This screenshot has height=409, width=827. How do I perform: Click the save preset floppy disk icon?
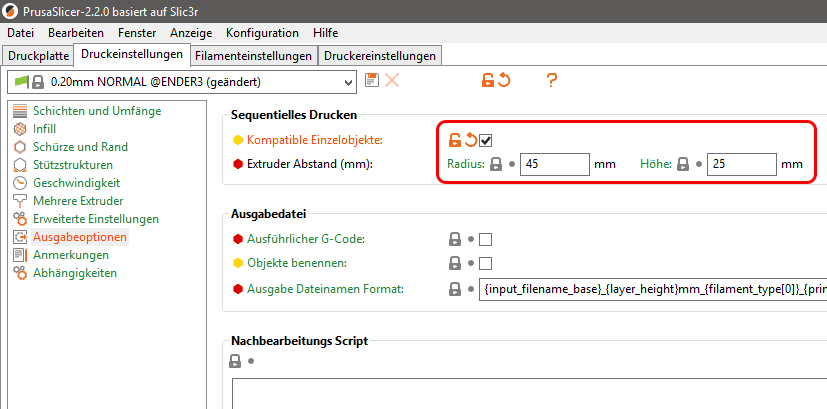coord(372,81)
